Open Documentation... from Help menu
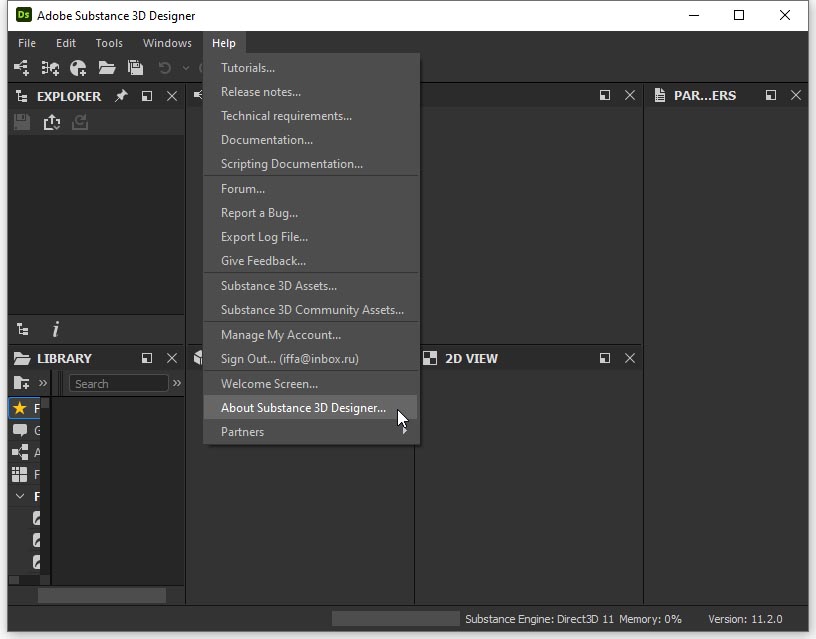The image size is (816, 639). coord(311,139)
